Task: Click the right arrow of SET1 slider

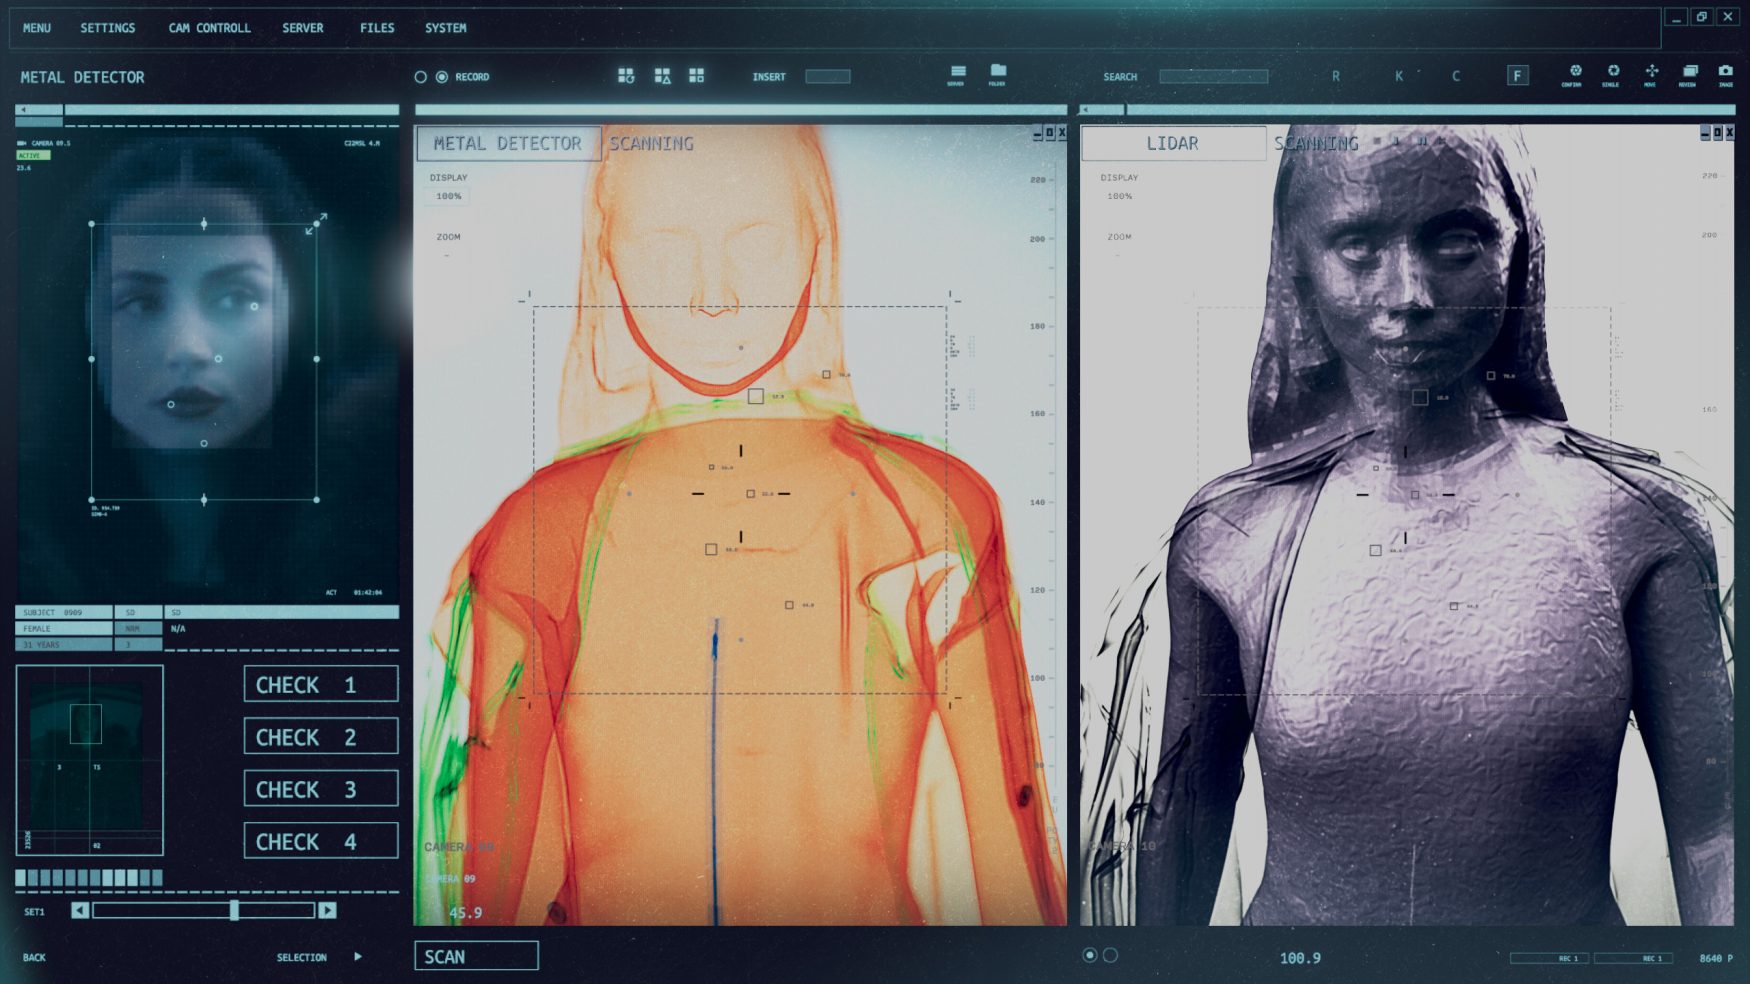Action: pyautogui.click(x=327, y=910)
